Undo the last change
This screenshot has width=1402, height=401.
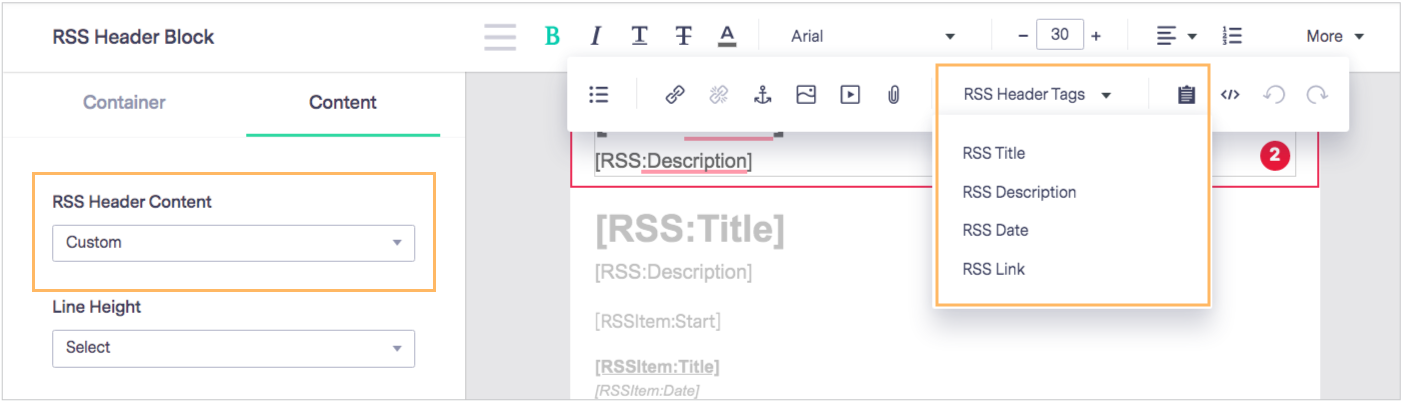coord(1274,94)
